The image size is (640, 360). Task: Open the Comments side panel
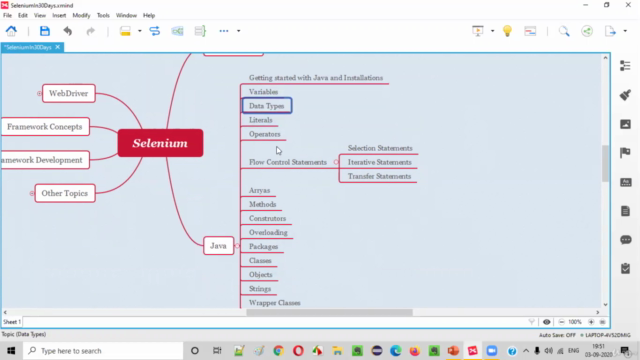[x=625, y=240]
